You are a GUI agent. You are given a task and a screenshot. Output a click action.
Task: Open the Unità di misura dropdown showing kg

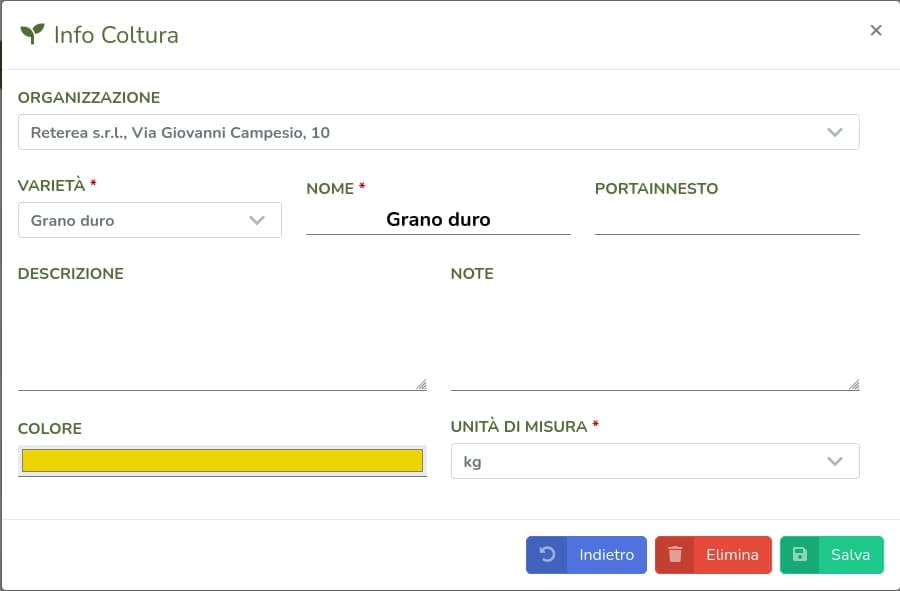click(x=655, y=461)
